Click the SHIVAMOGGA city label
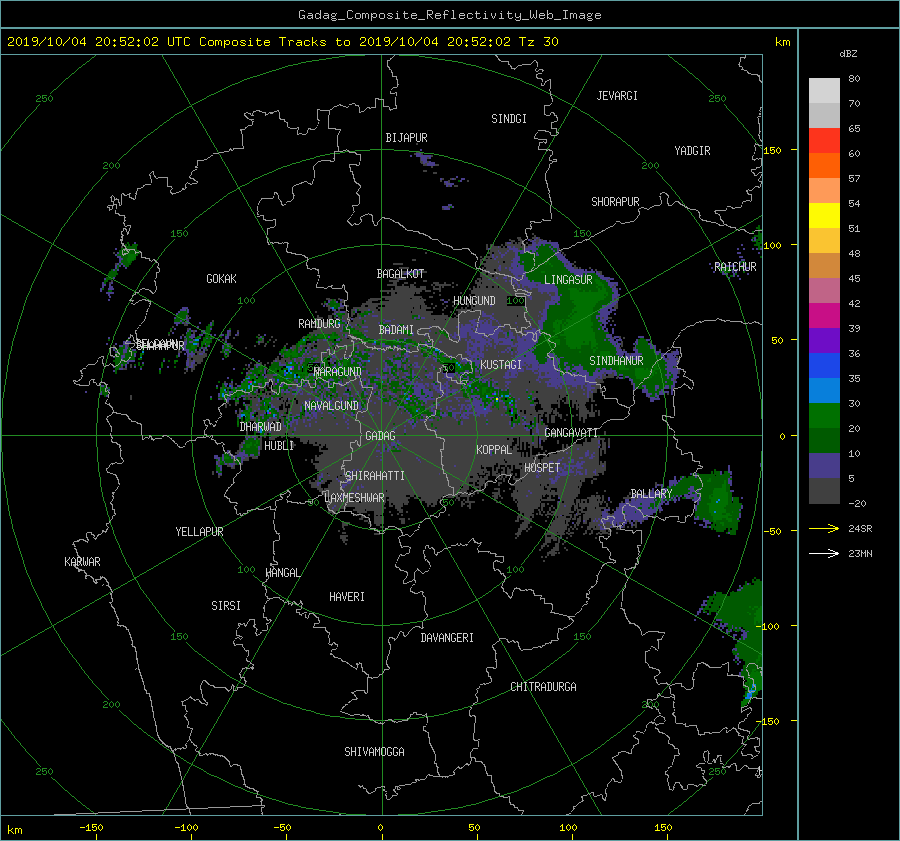Screen dimensions: 900x841 [x=374, y=752]
